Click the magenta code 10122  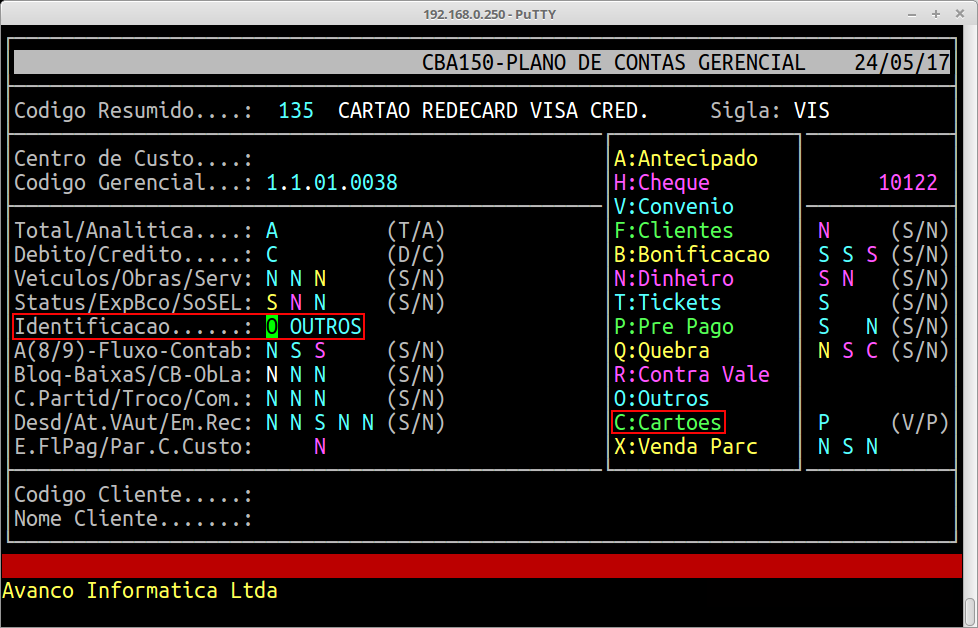(x=908, y=183)
